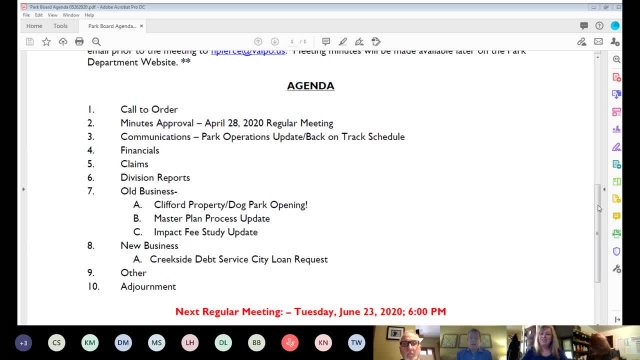Select participant MS avatar

(x=157, y=343)
